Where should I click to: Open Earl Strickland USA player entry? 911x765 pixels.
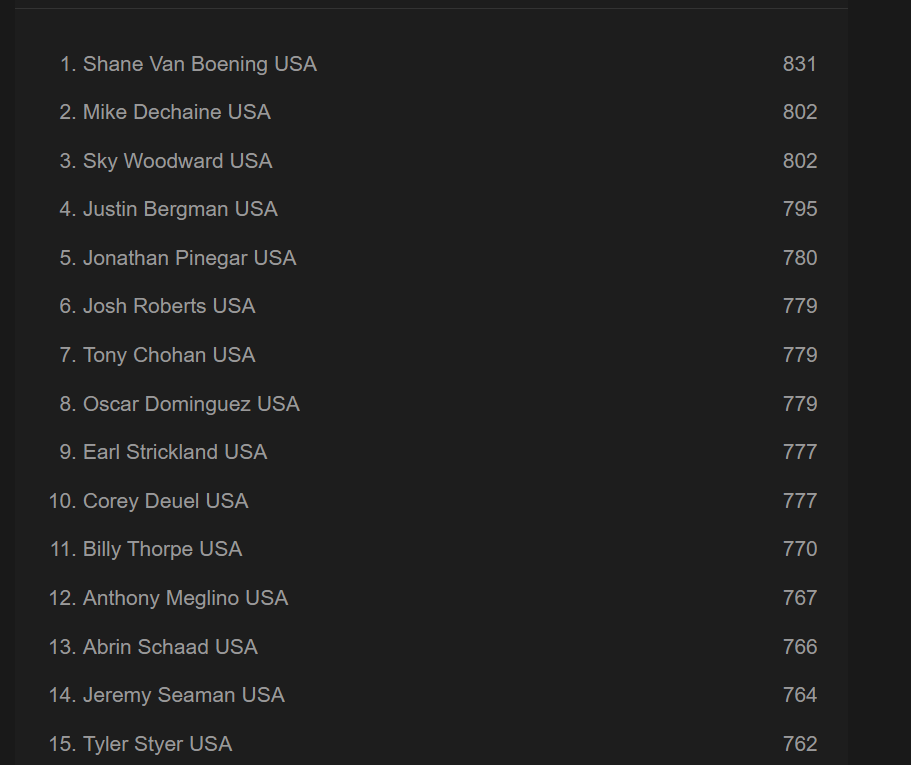click(x=175, y=452)
